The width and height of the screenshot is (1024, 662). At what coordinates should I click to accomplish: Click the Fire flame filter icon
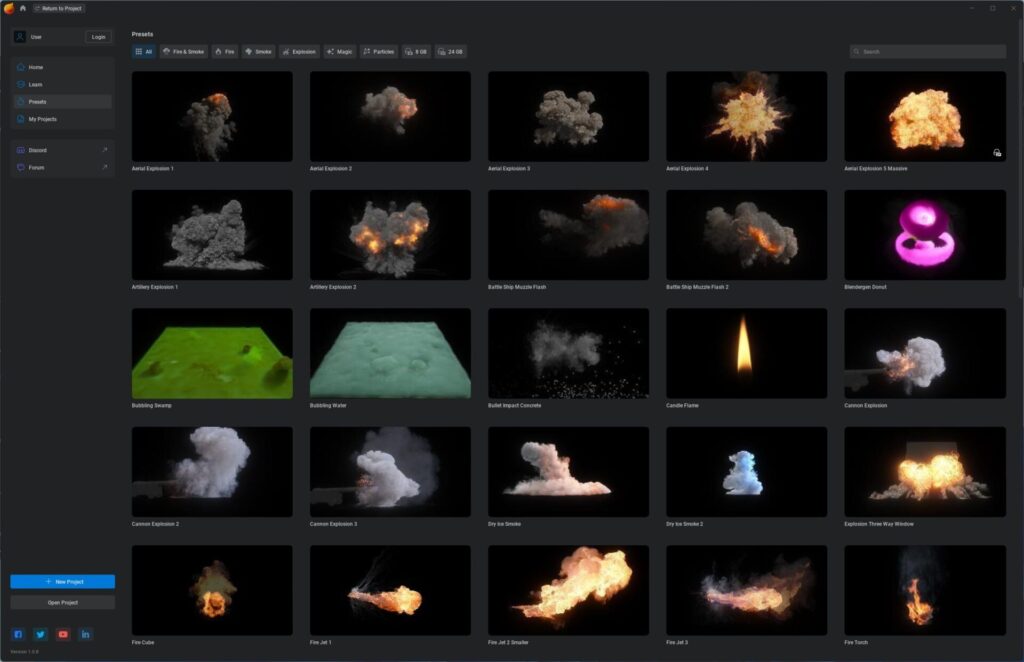point(218,51)
